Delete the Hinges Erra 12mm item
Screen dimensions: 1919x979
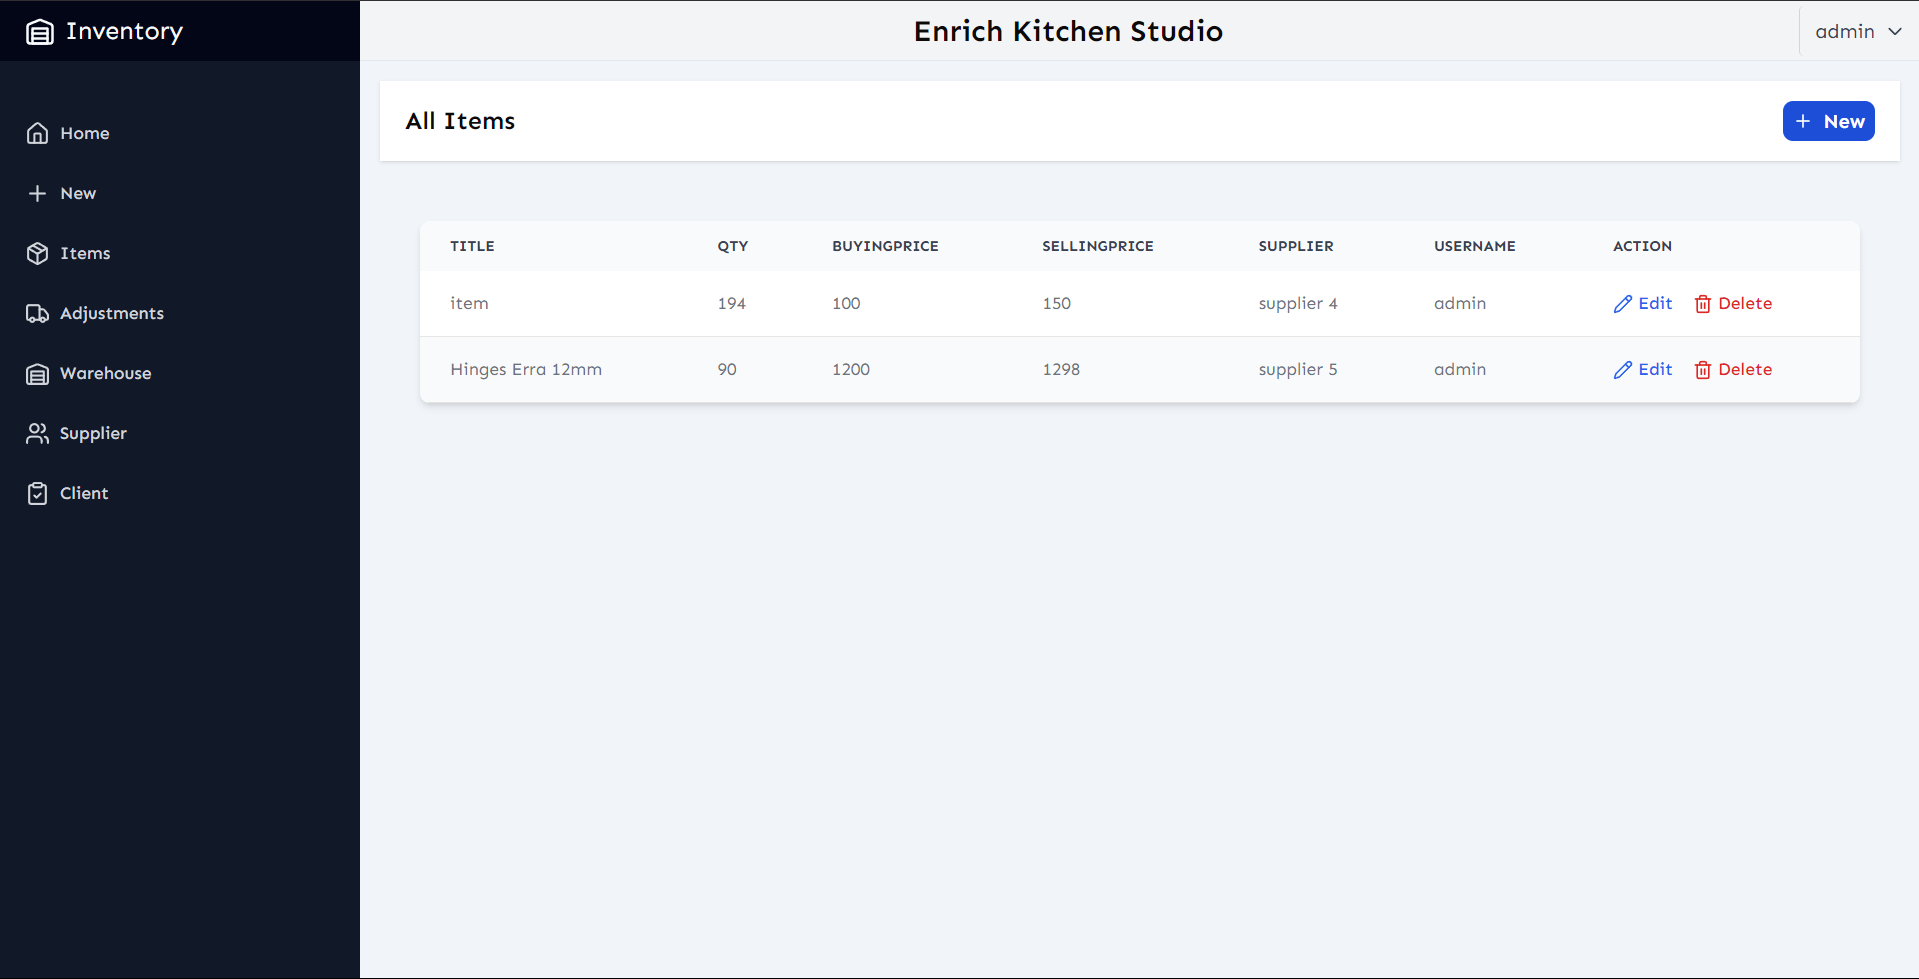[x=1734, y=369]
